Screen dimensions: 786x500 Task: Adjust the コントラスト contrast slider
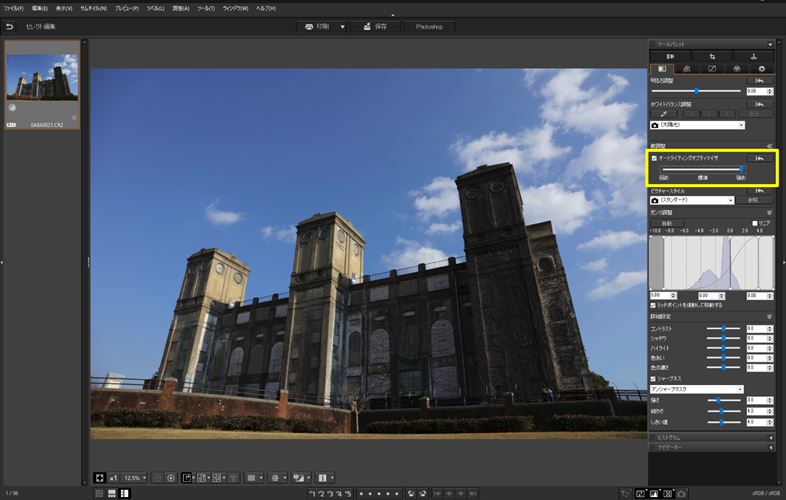tap(723, 328)
